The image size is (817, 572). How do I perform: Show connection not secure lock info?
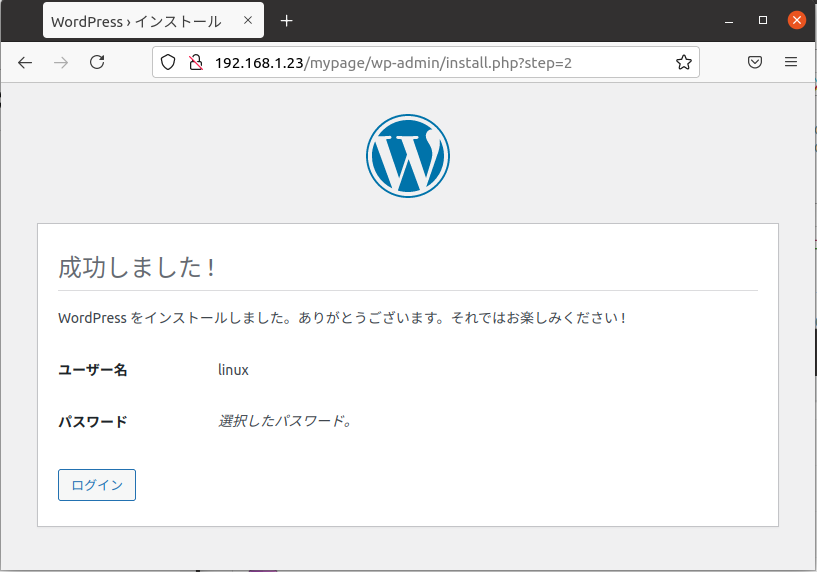point(195,63)
